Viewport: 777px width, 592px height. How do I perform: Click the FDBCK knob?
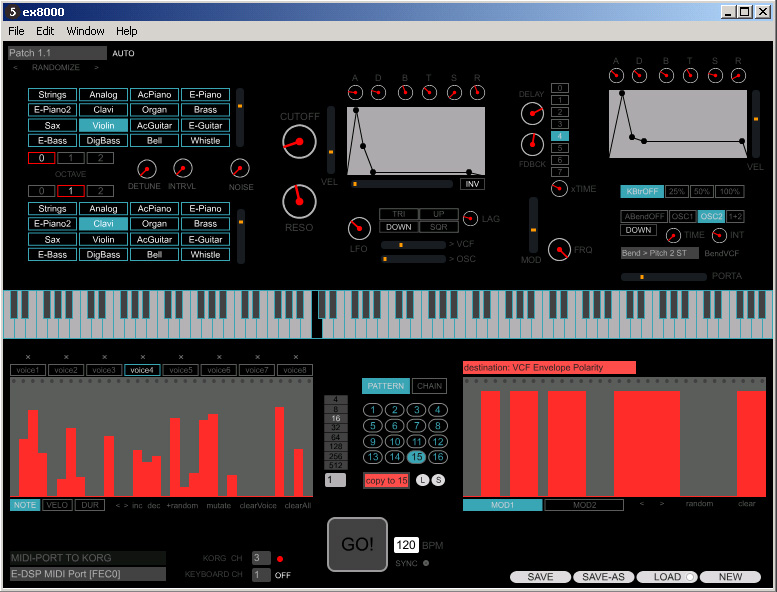point(532,144)
